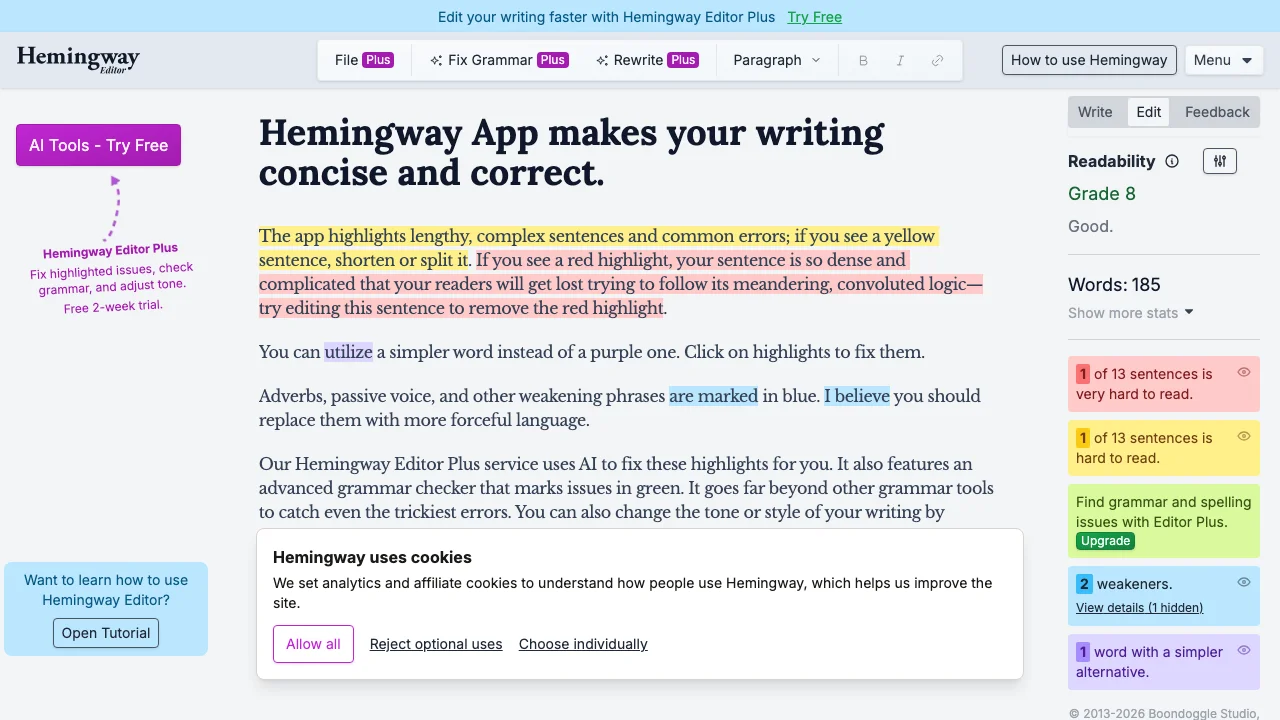The height and width of the screenshot is (720, 1280).
Task: Click the "Grade 8" readability score
Action: (1102, 194)
